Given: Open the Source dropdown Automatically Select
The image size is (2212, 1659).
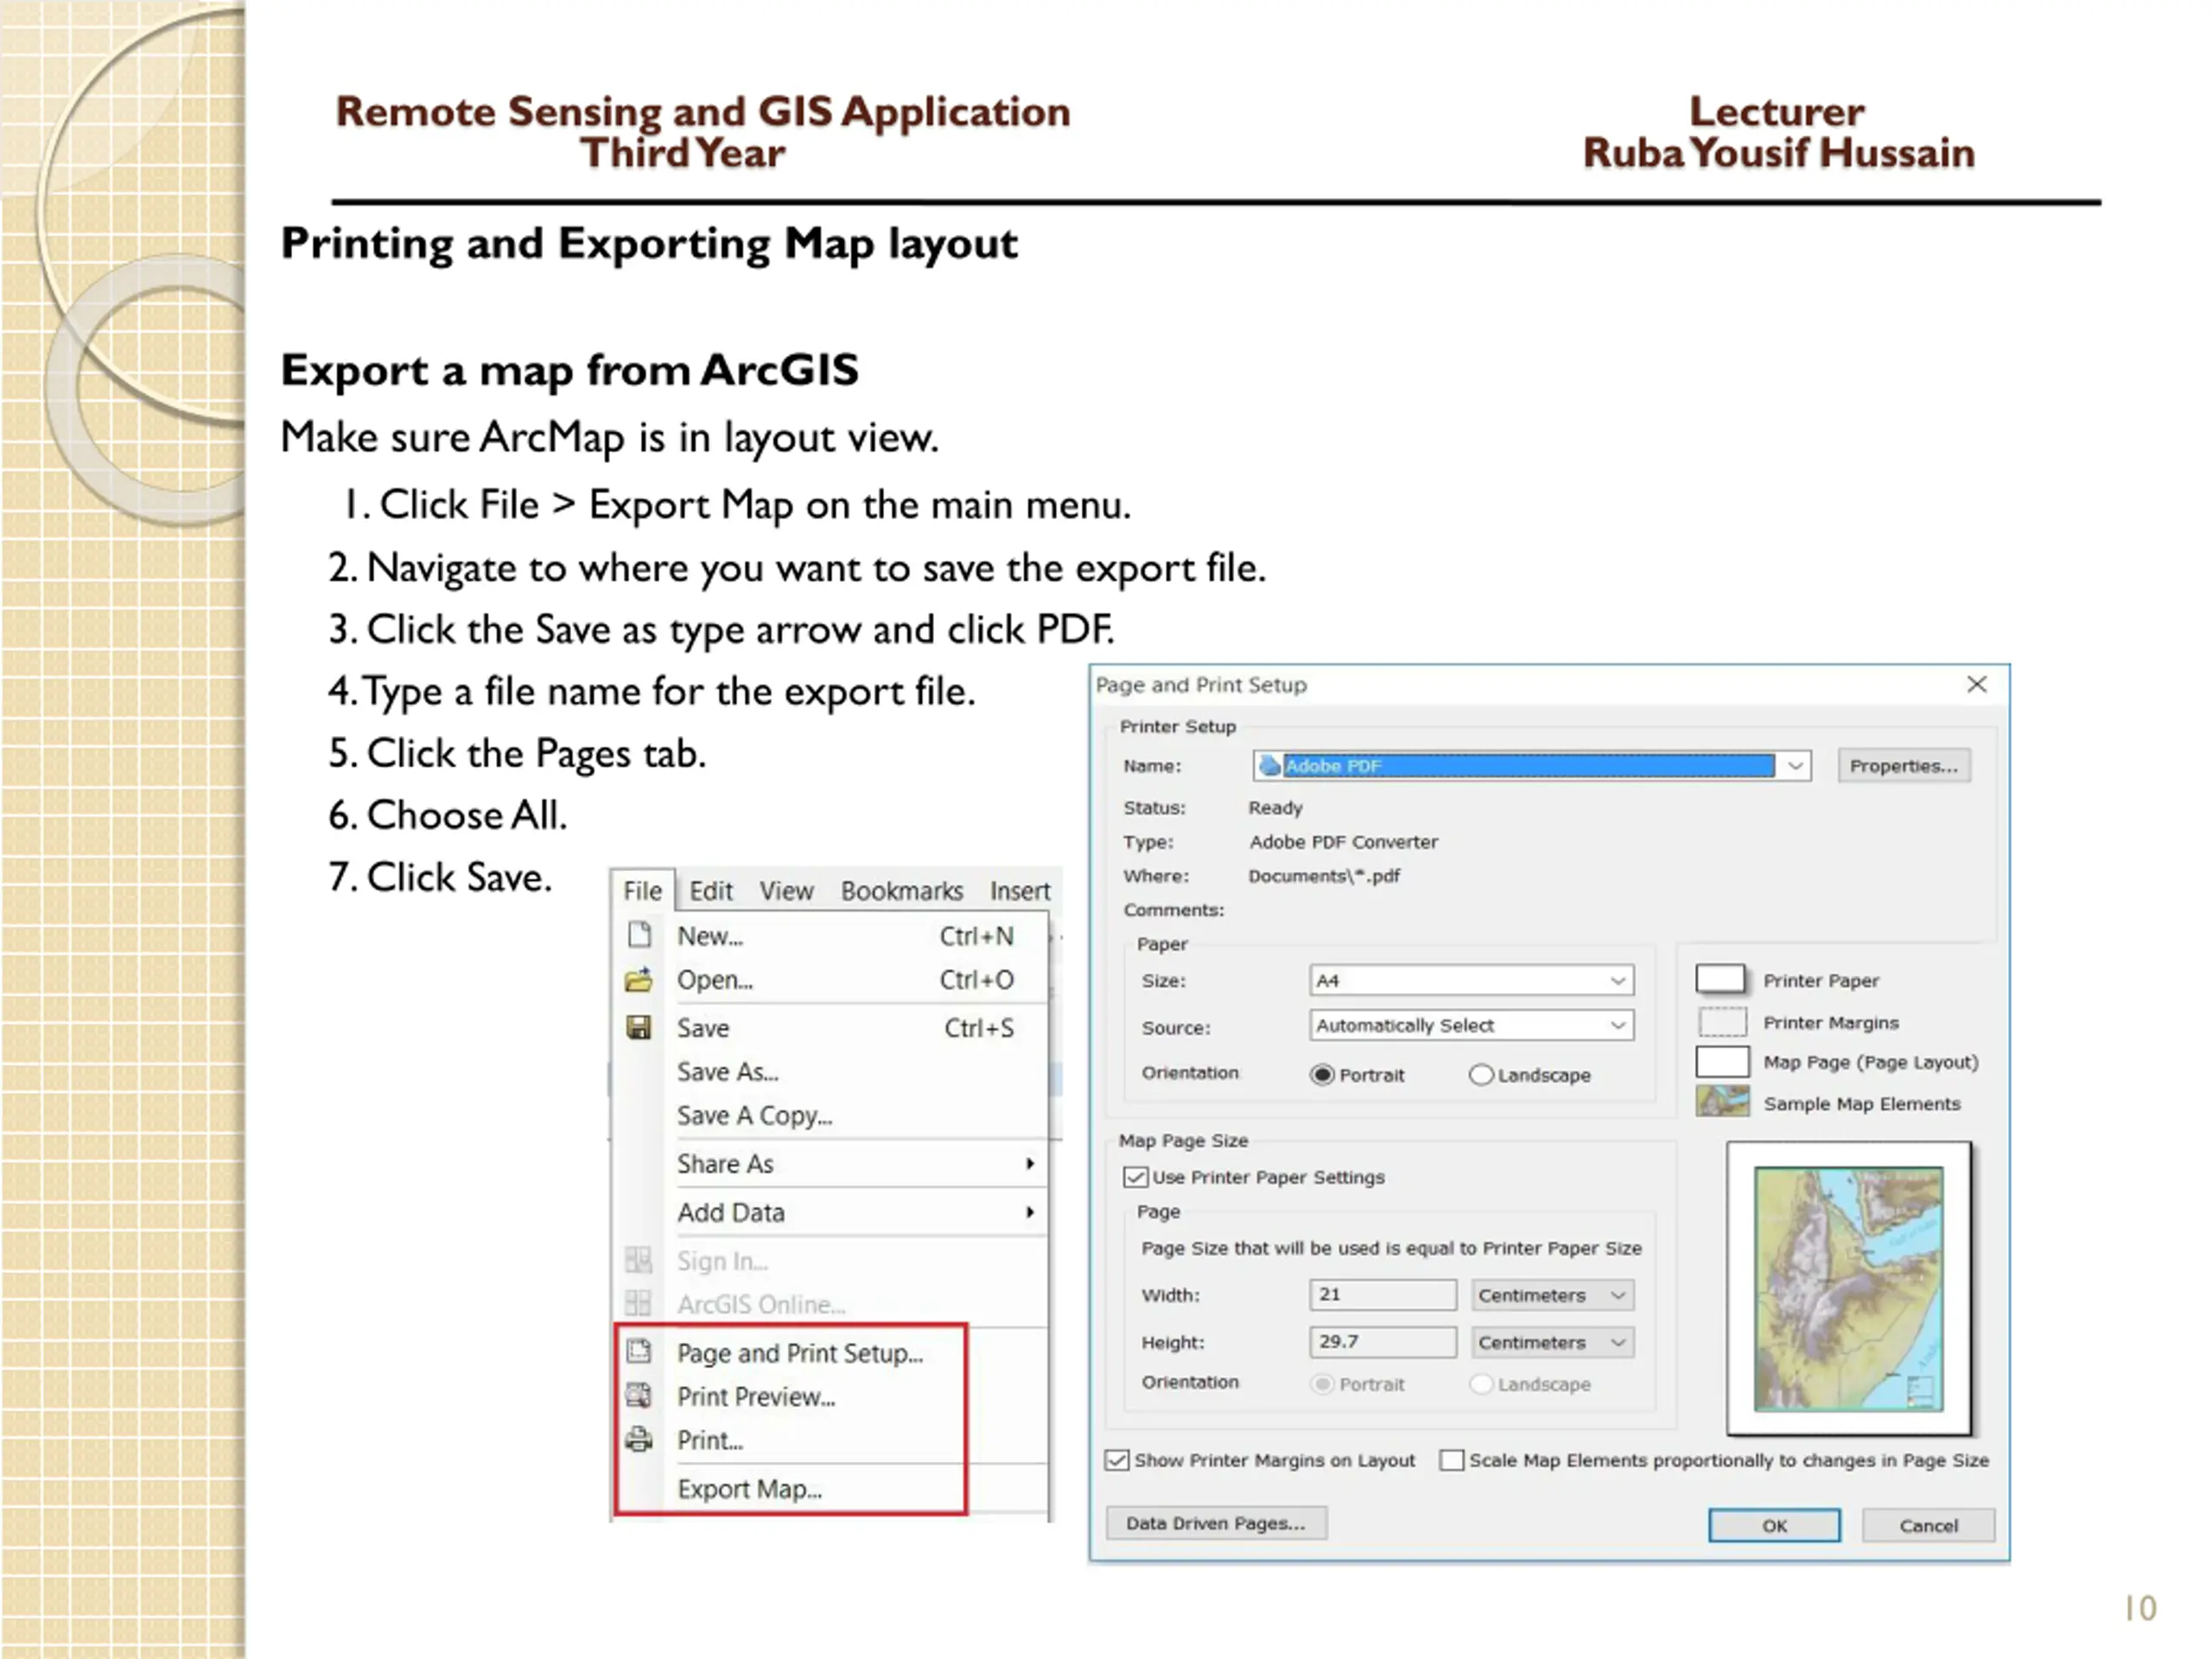Looking at the screenshot, I should [x=1617, y=1025].
